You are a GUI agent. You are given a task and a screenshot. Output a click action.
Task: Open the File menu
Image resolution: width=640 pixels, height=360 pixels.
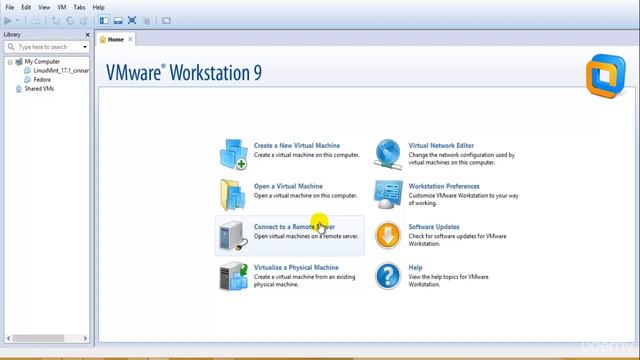pos(9,7)
